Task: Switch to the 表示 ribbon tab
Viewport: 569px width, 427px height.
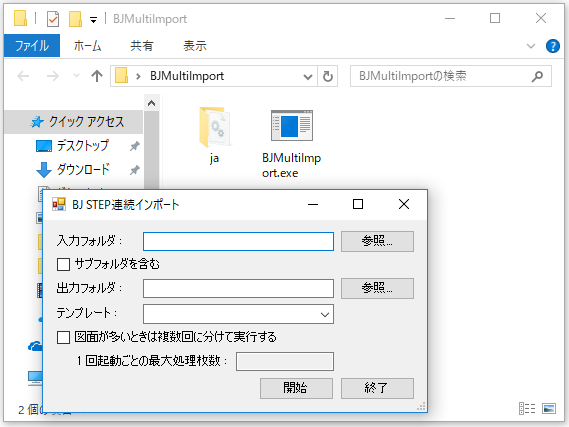Action: click(195, 46)
